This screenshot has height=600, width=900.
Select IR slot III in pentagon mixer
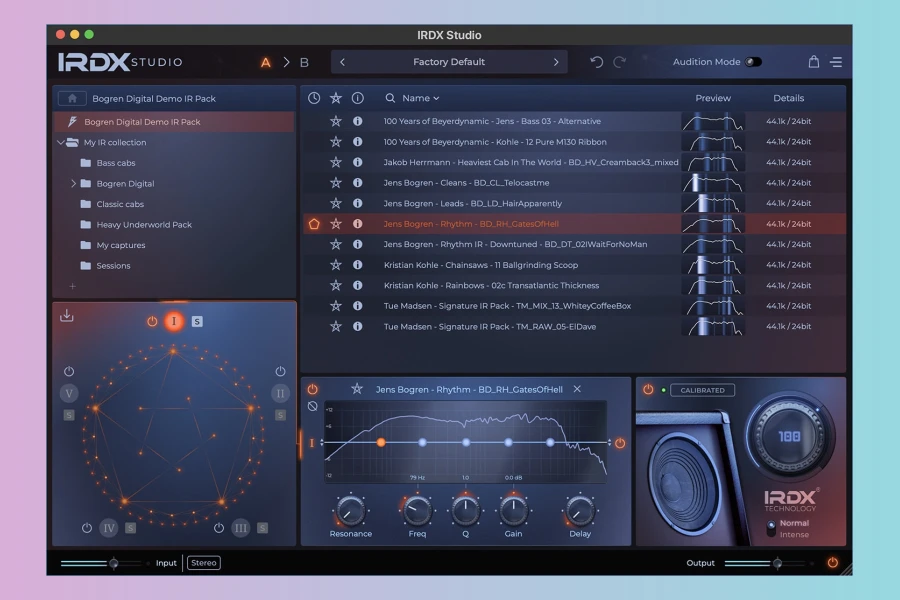click(x=240, y=528)
